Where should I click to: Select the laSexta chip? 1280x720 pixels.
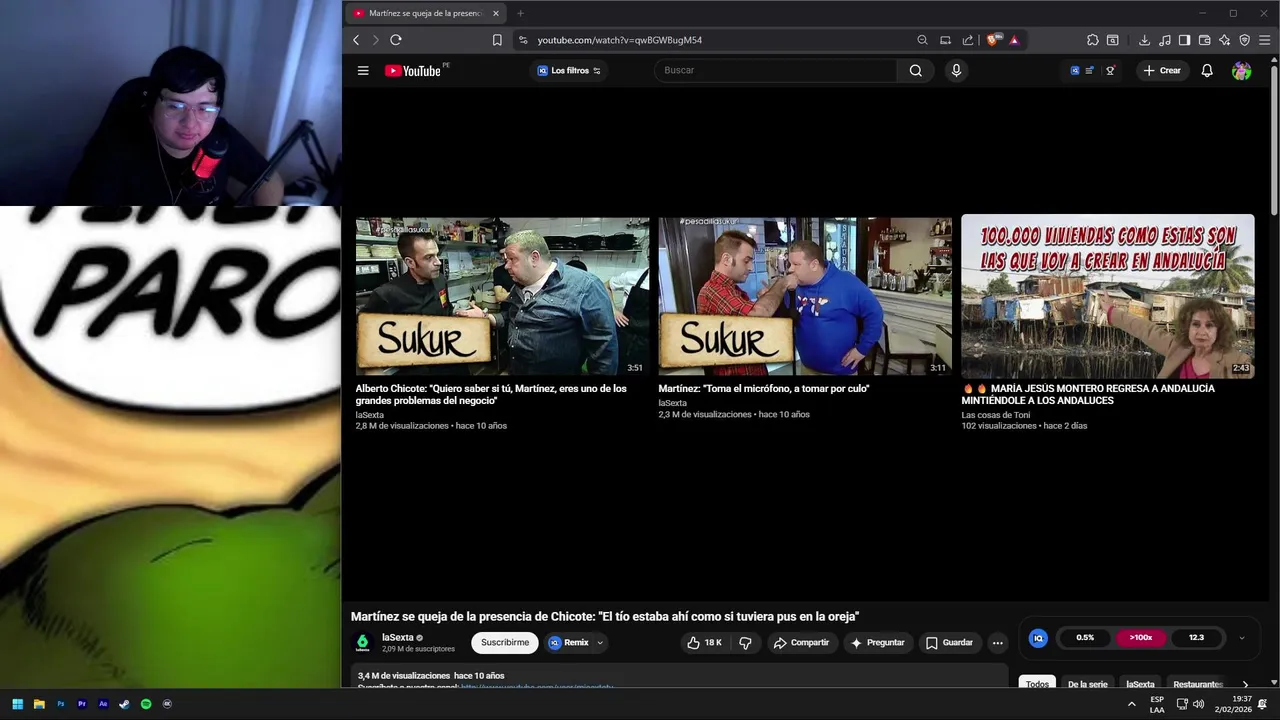point(1140,684)
